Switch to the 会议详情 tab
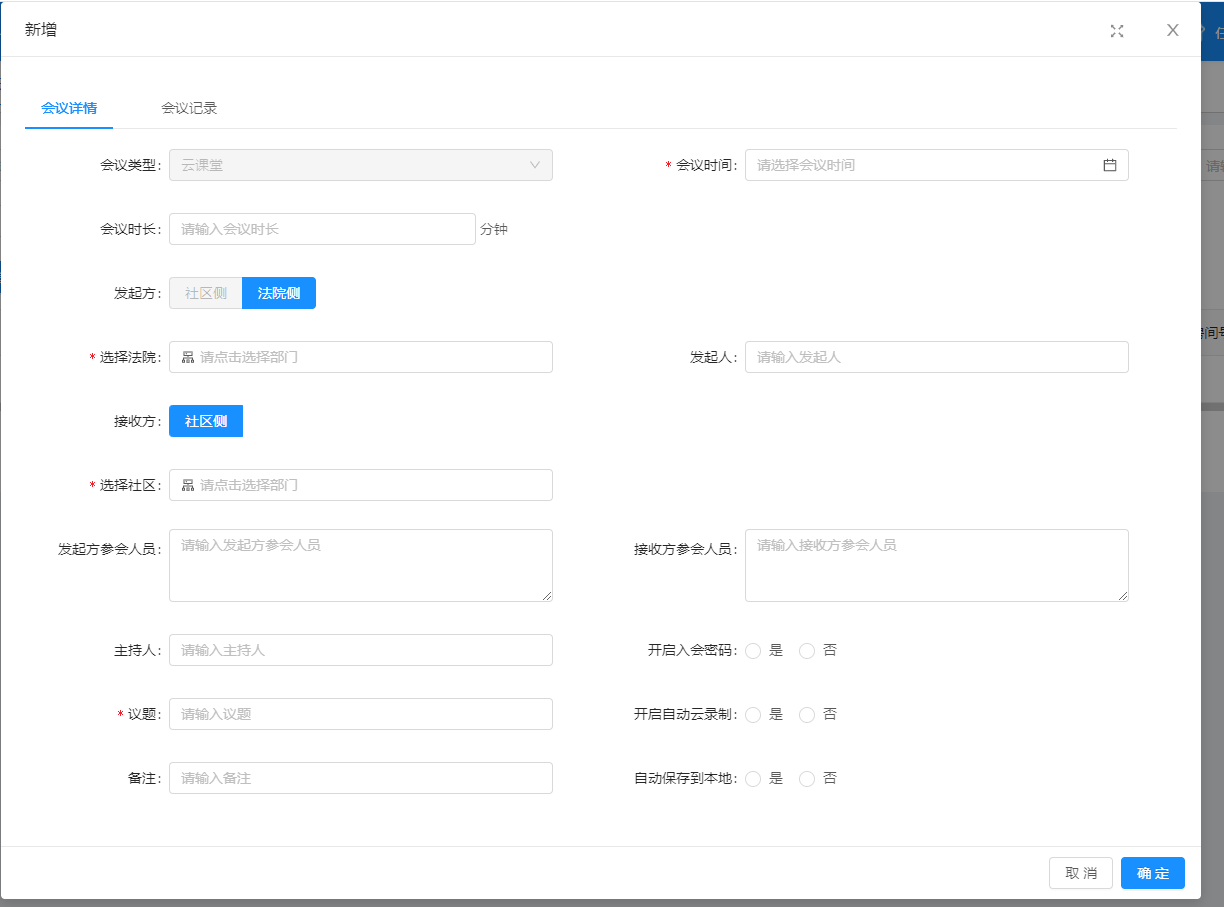This screenshot has height=907, width=1224. [69, 108]
